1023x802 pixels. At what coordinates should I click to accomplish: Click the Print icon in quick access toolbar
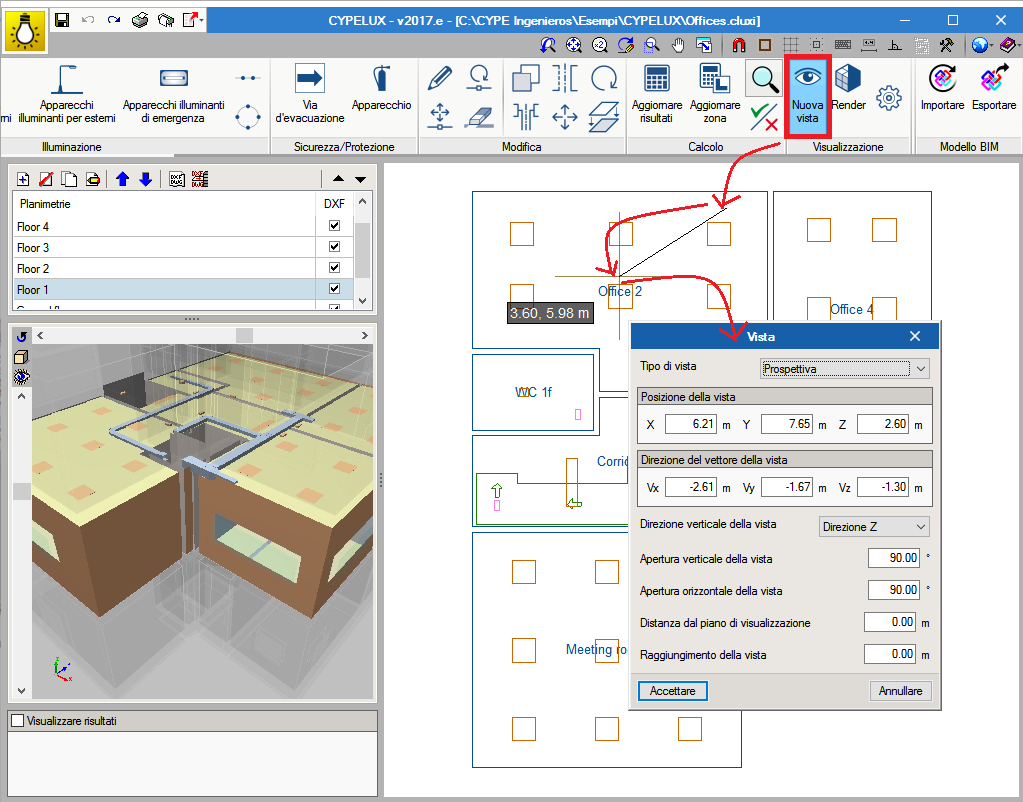pos(140,20)
